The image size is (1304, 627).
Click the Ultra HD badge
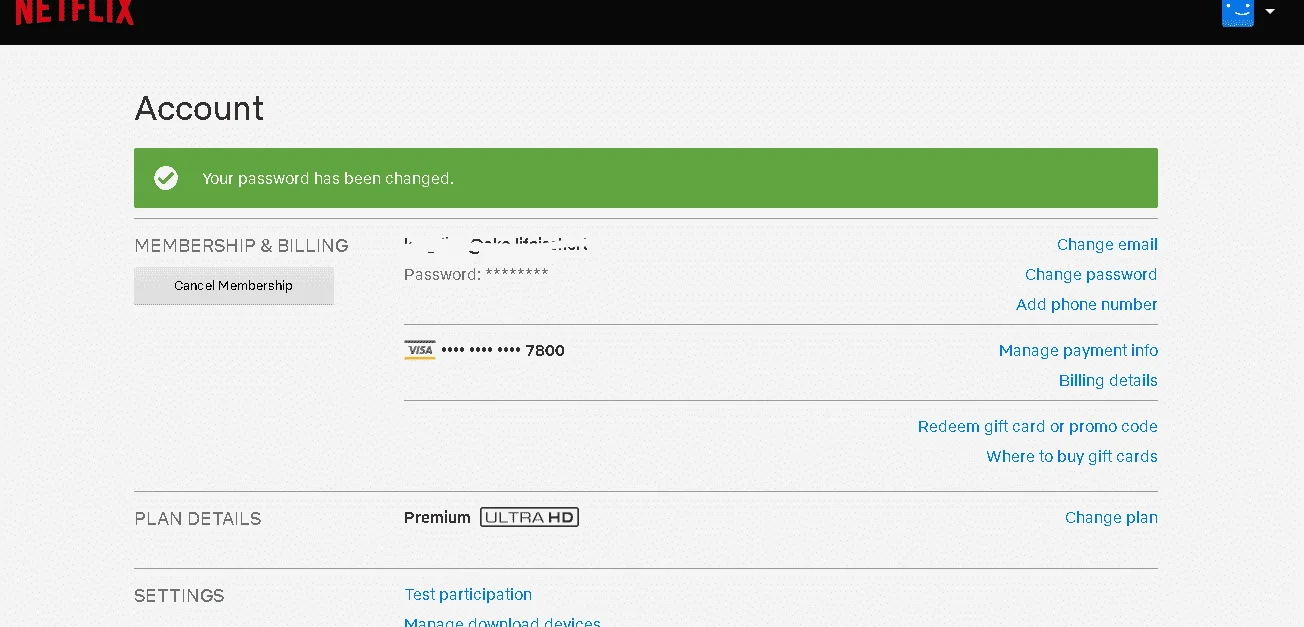coord(529,517)
